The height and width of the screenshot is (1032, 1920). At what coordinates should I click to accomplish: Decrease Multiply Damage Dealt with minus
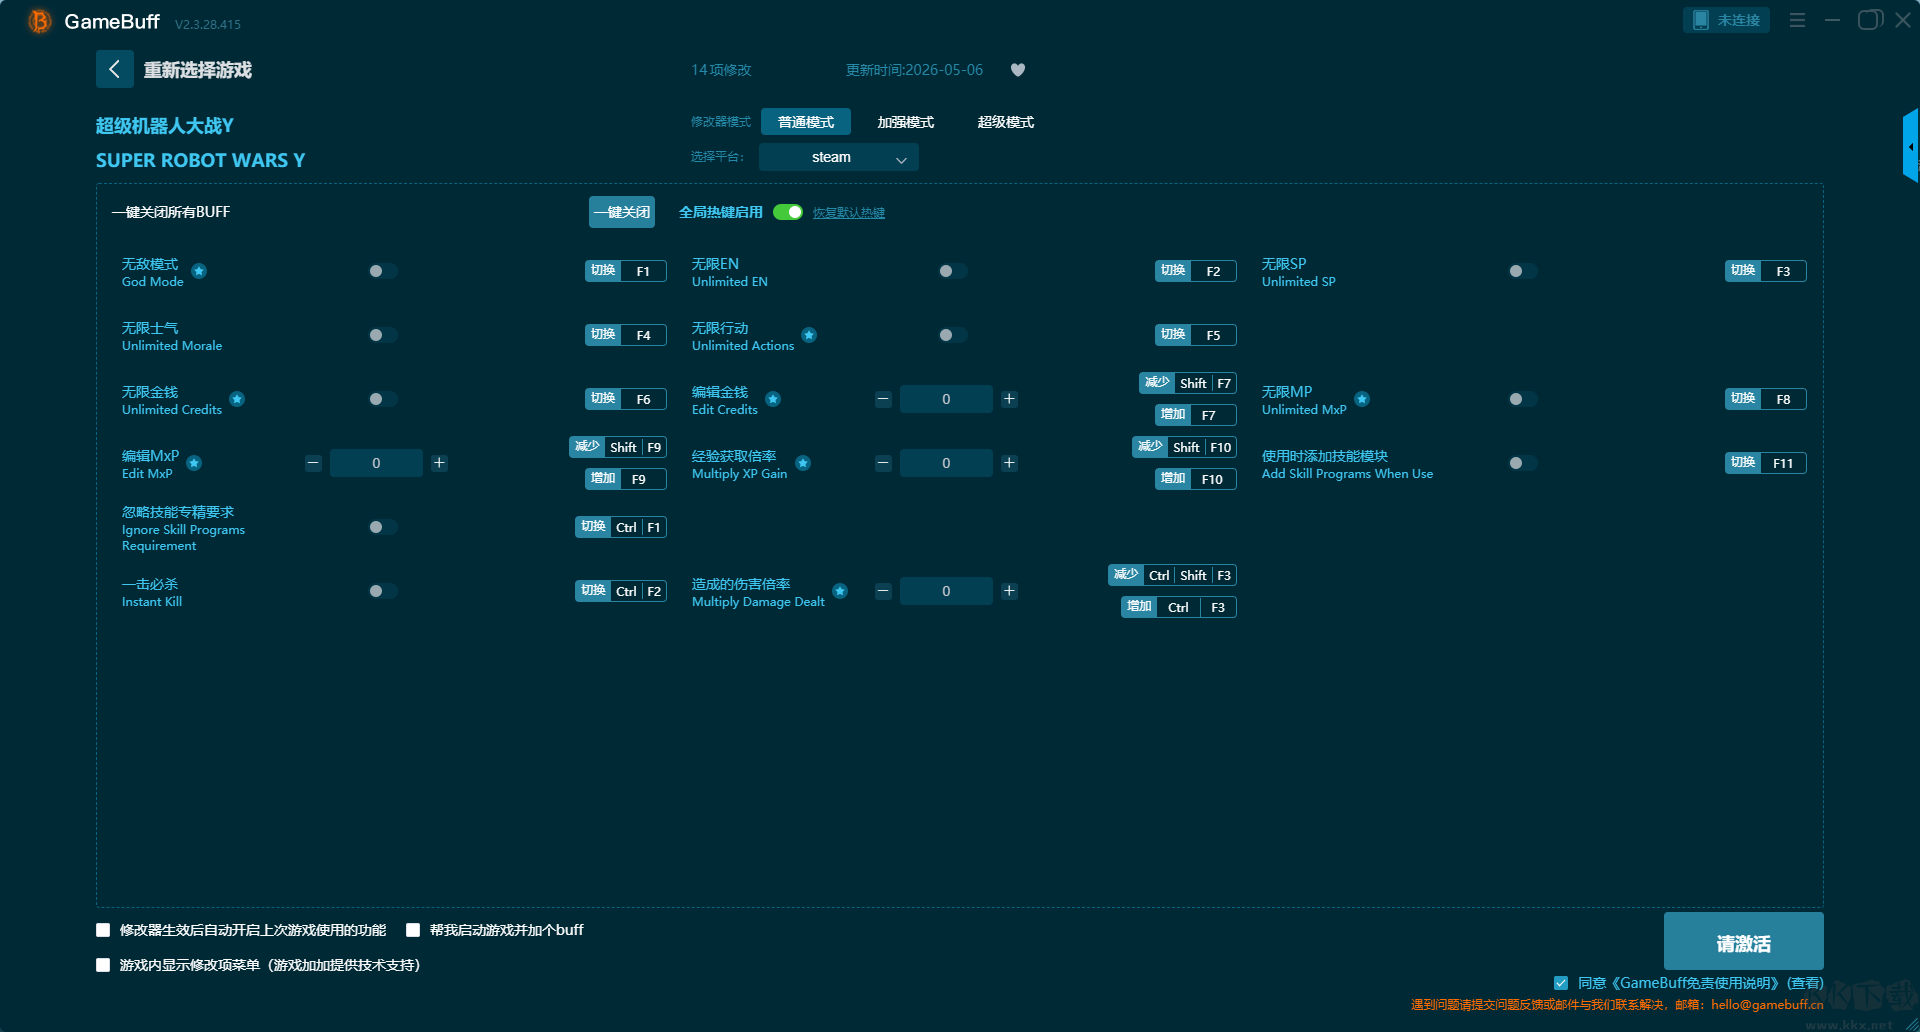coord(883,591)
